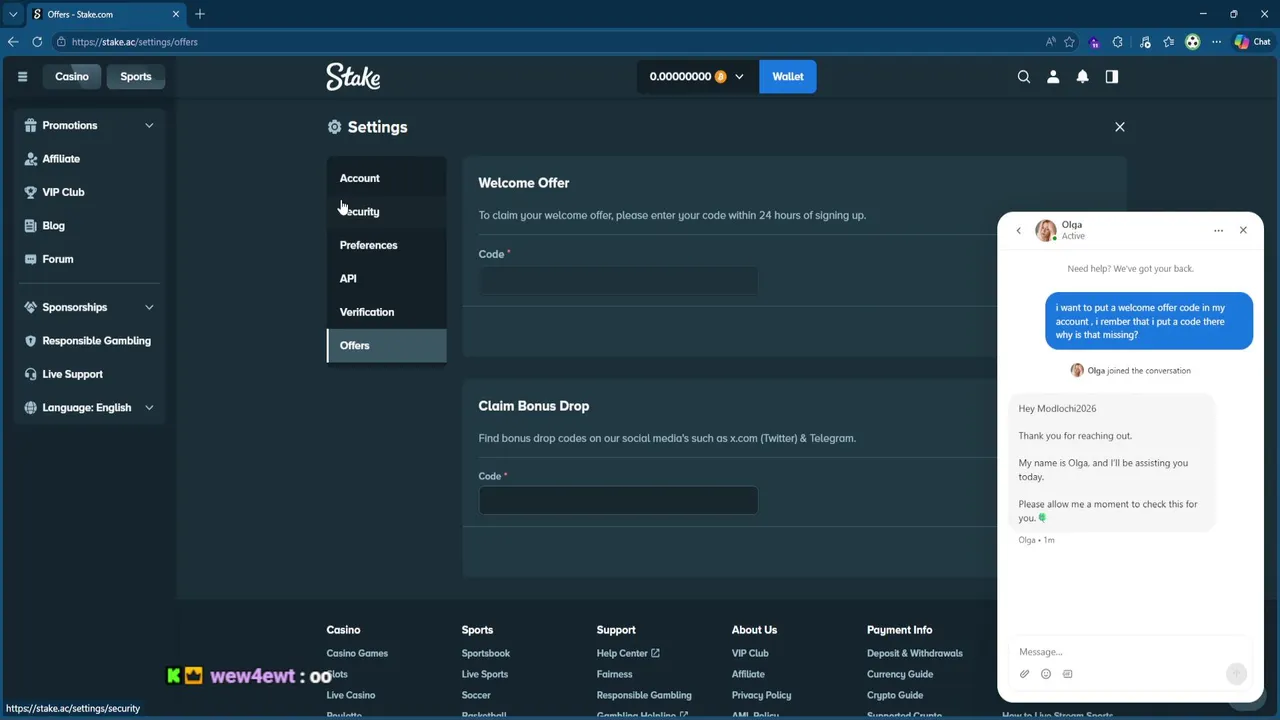This screenshot has width=1280, height=720.
Task: Open the Wallet button
Action: 788,76
